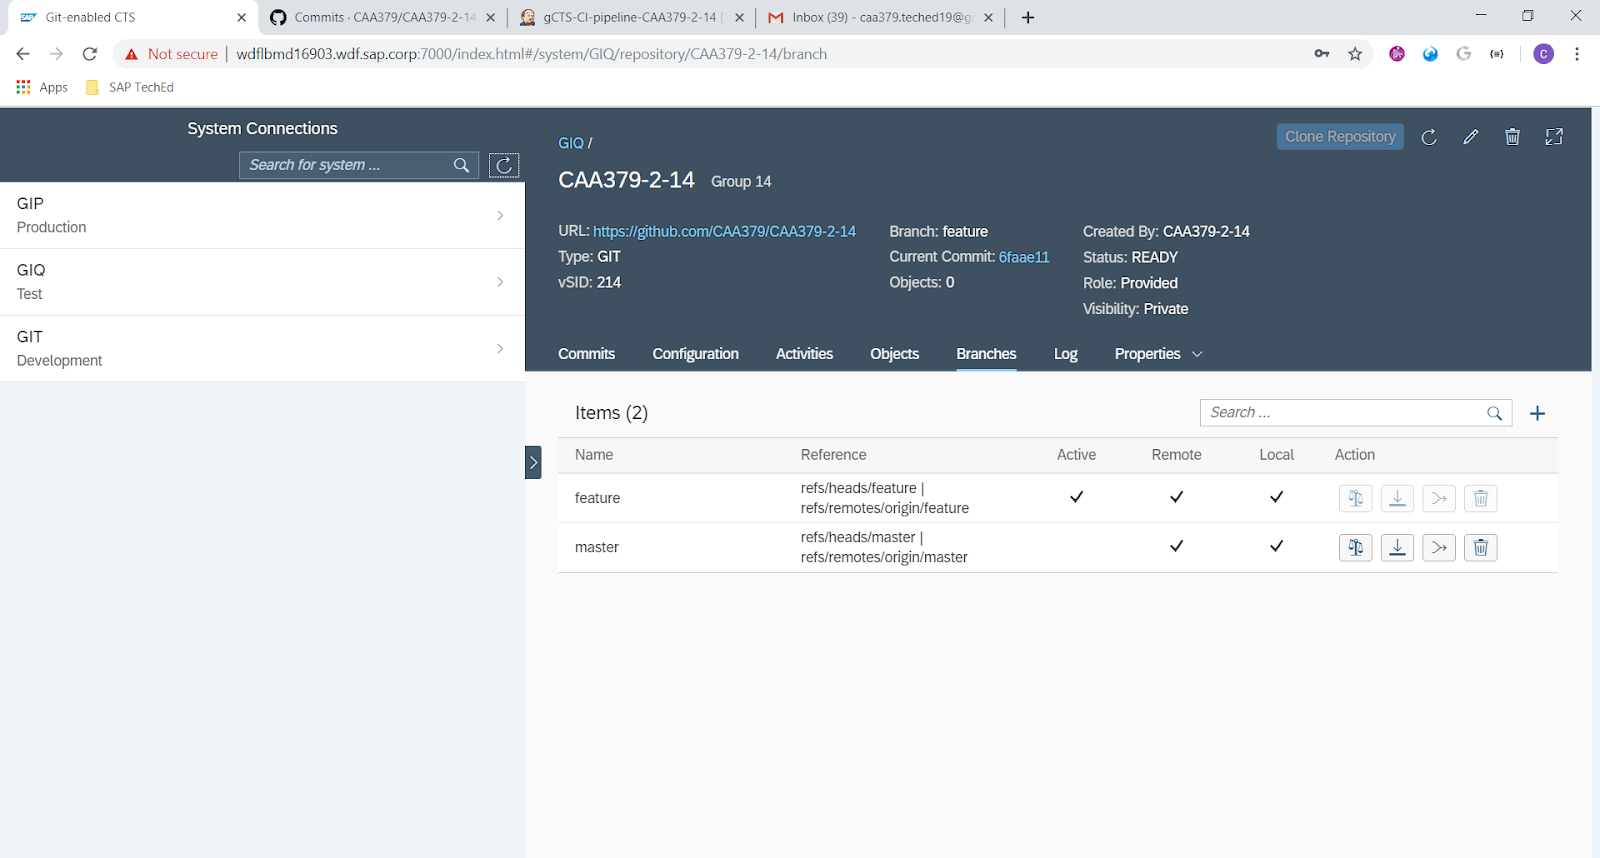The width and height of the screenshot is (1600, 858).
Task: Expand the GIQ Test system
Action: click(262, 282)
